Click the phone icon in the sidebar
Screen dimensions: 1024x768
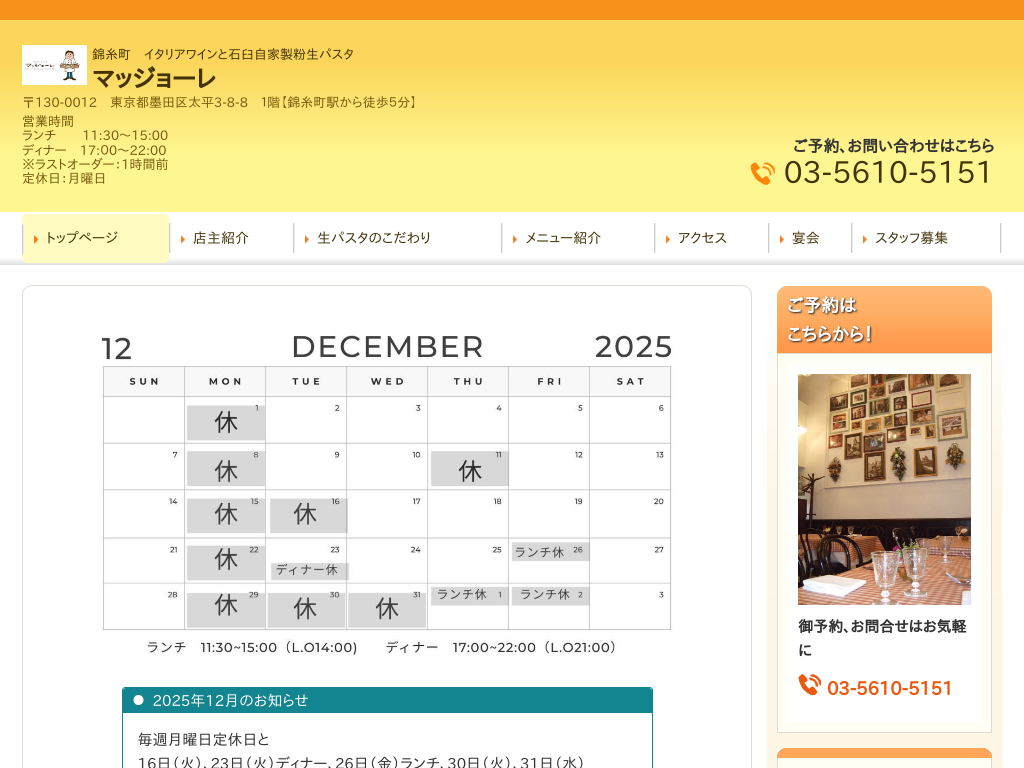click(x=809, y=685)
